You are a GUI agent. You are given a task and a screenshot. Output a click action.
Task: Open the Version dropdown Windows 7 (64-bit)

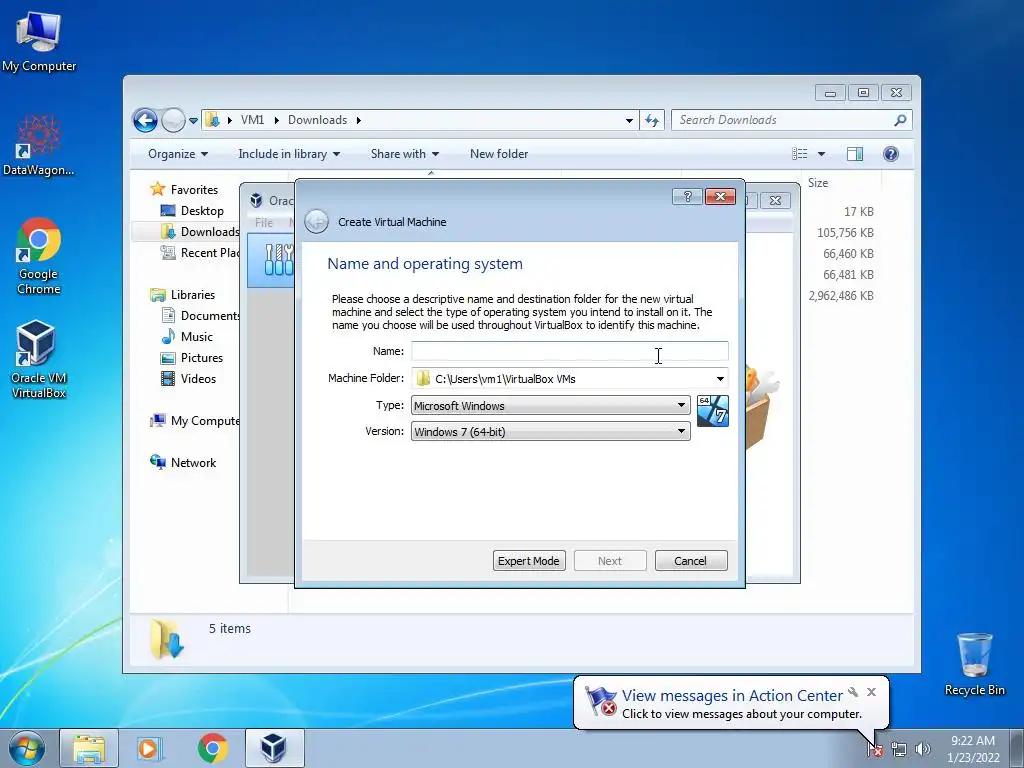tap(551, 432)
